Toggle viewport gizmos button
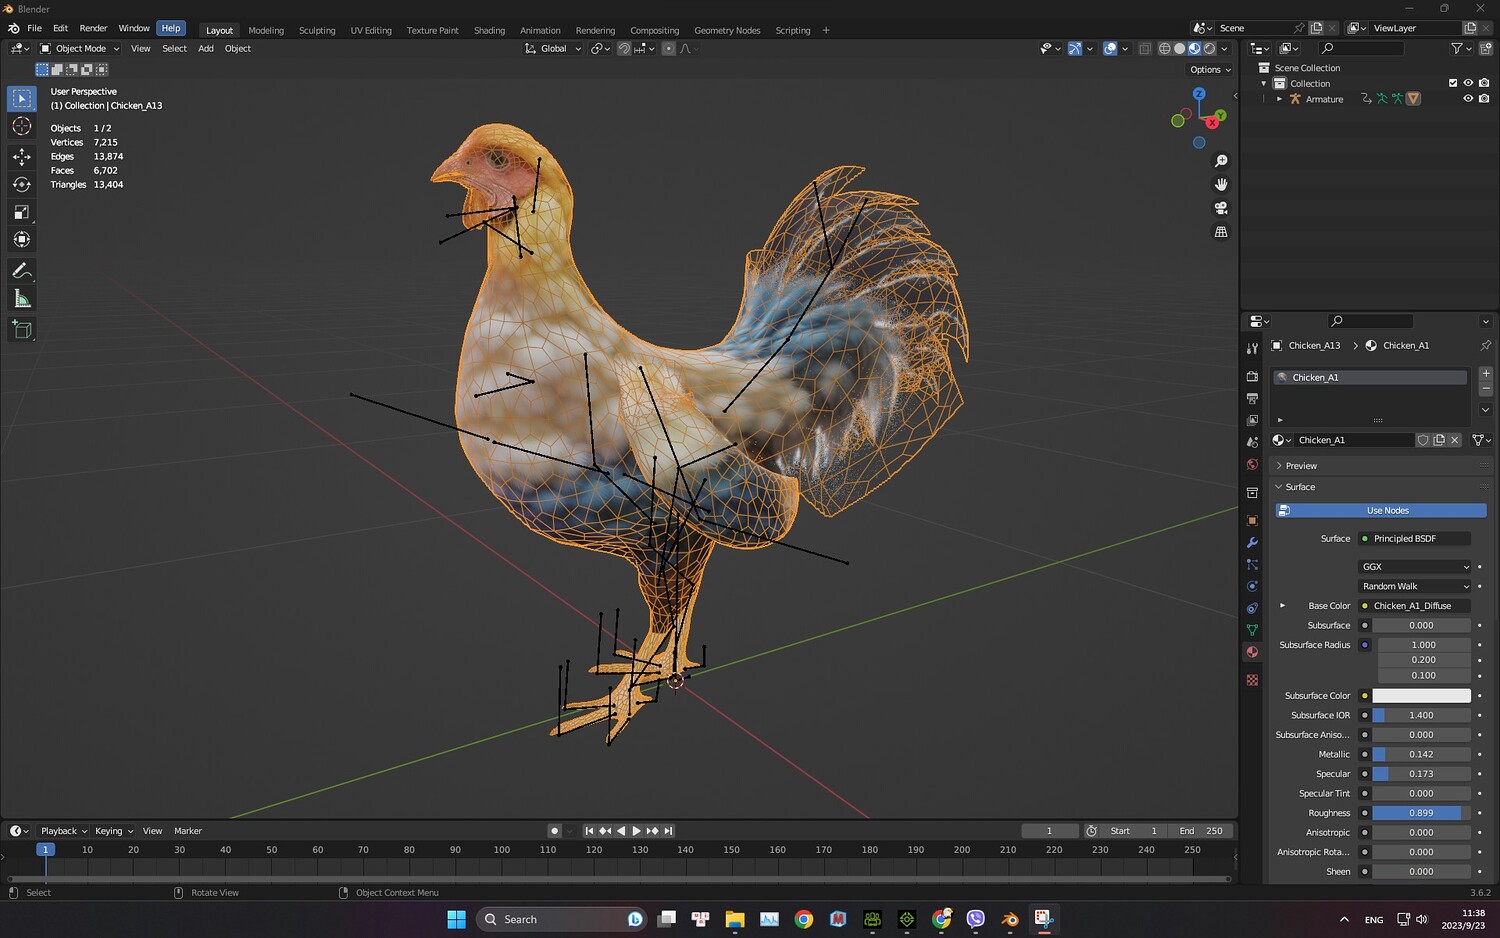 [x=1075, y=48]
